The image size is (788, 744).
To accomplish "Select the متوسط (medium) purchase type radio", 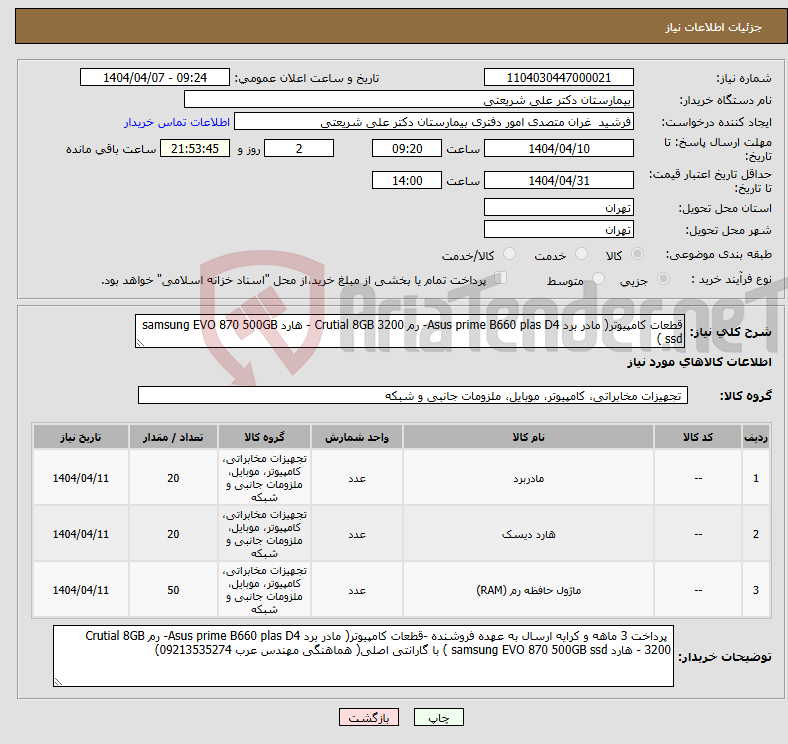I will 598,278.
